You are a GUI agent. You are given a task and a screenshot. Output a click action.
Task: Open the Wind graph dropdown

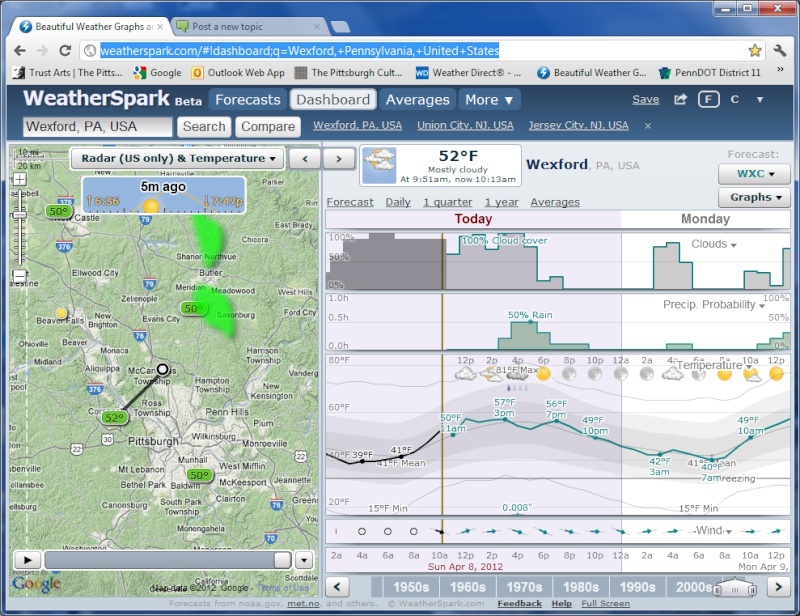point(713,531)
